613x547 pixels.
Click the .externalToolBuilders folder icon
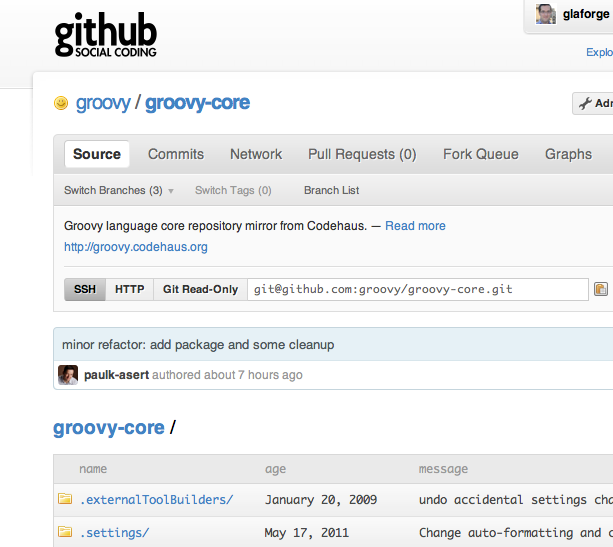[65, 499]
